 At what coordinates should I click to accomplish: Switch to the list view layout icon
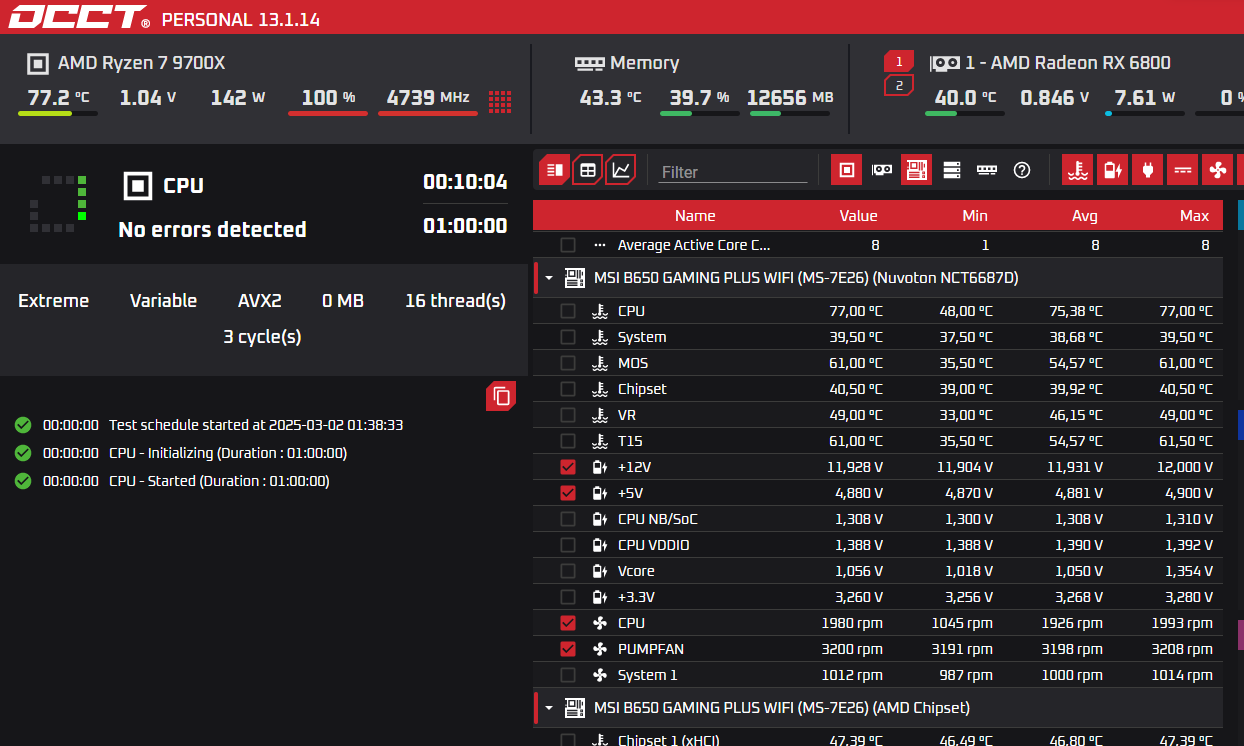554,170
